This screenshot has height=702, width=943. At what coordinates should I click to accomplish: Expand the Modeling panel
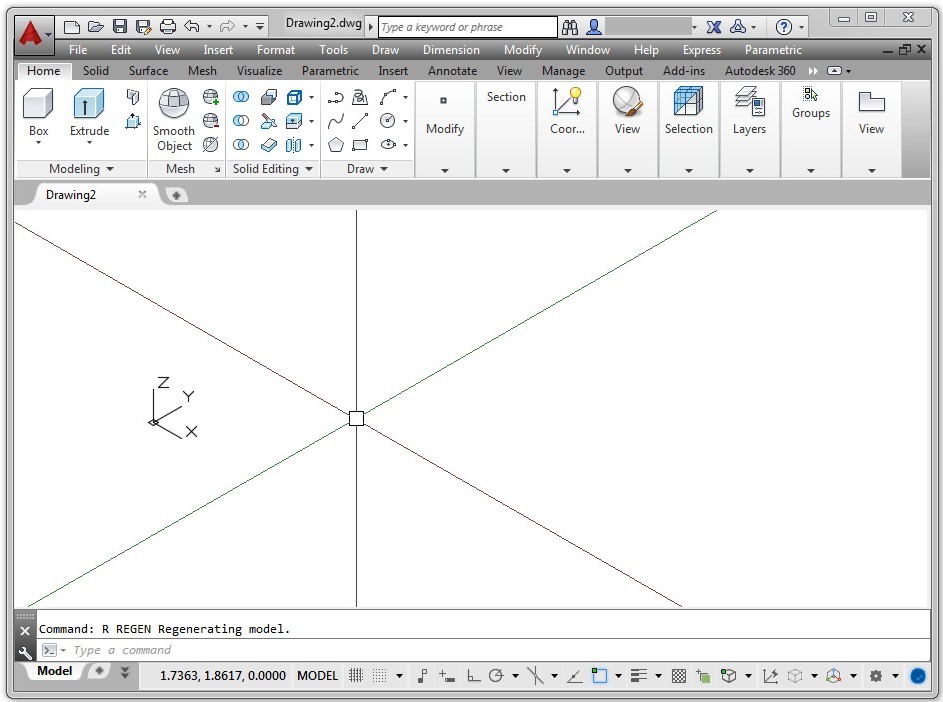pyautogui.click(x=81, y=169)
